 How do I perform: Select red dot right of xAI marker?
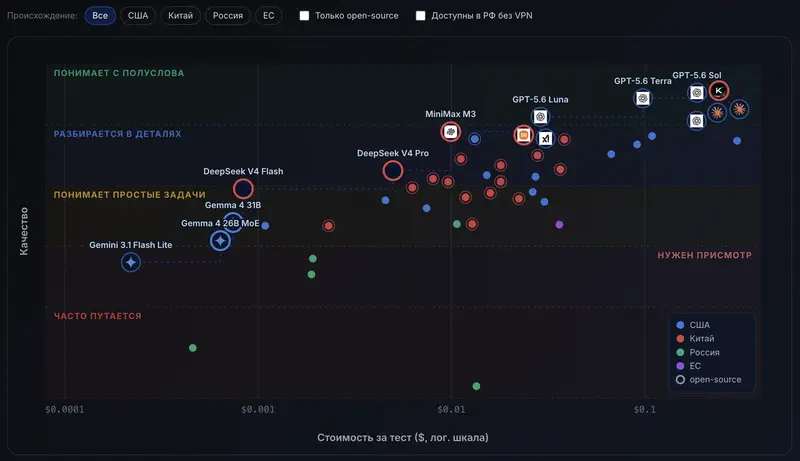pos(564,139)
